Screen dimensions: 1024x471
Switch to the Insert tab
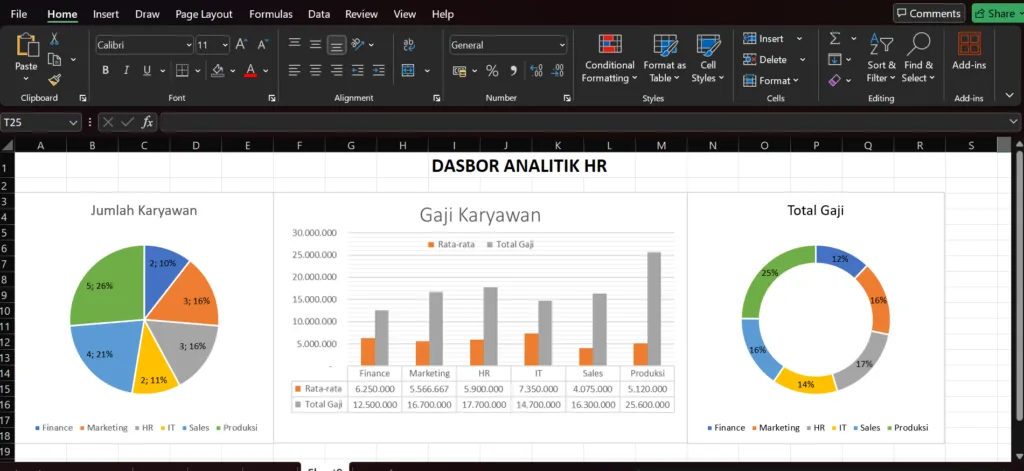(x=106, y=14)
